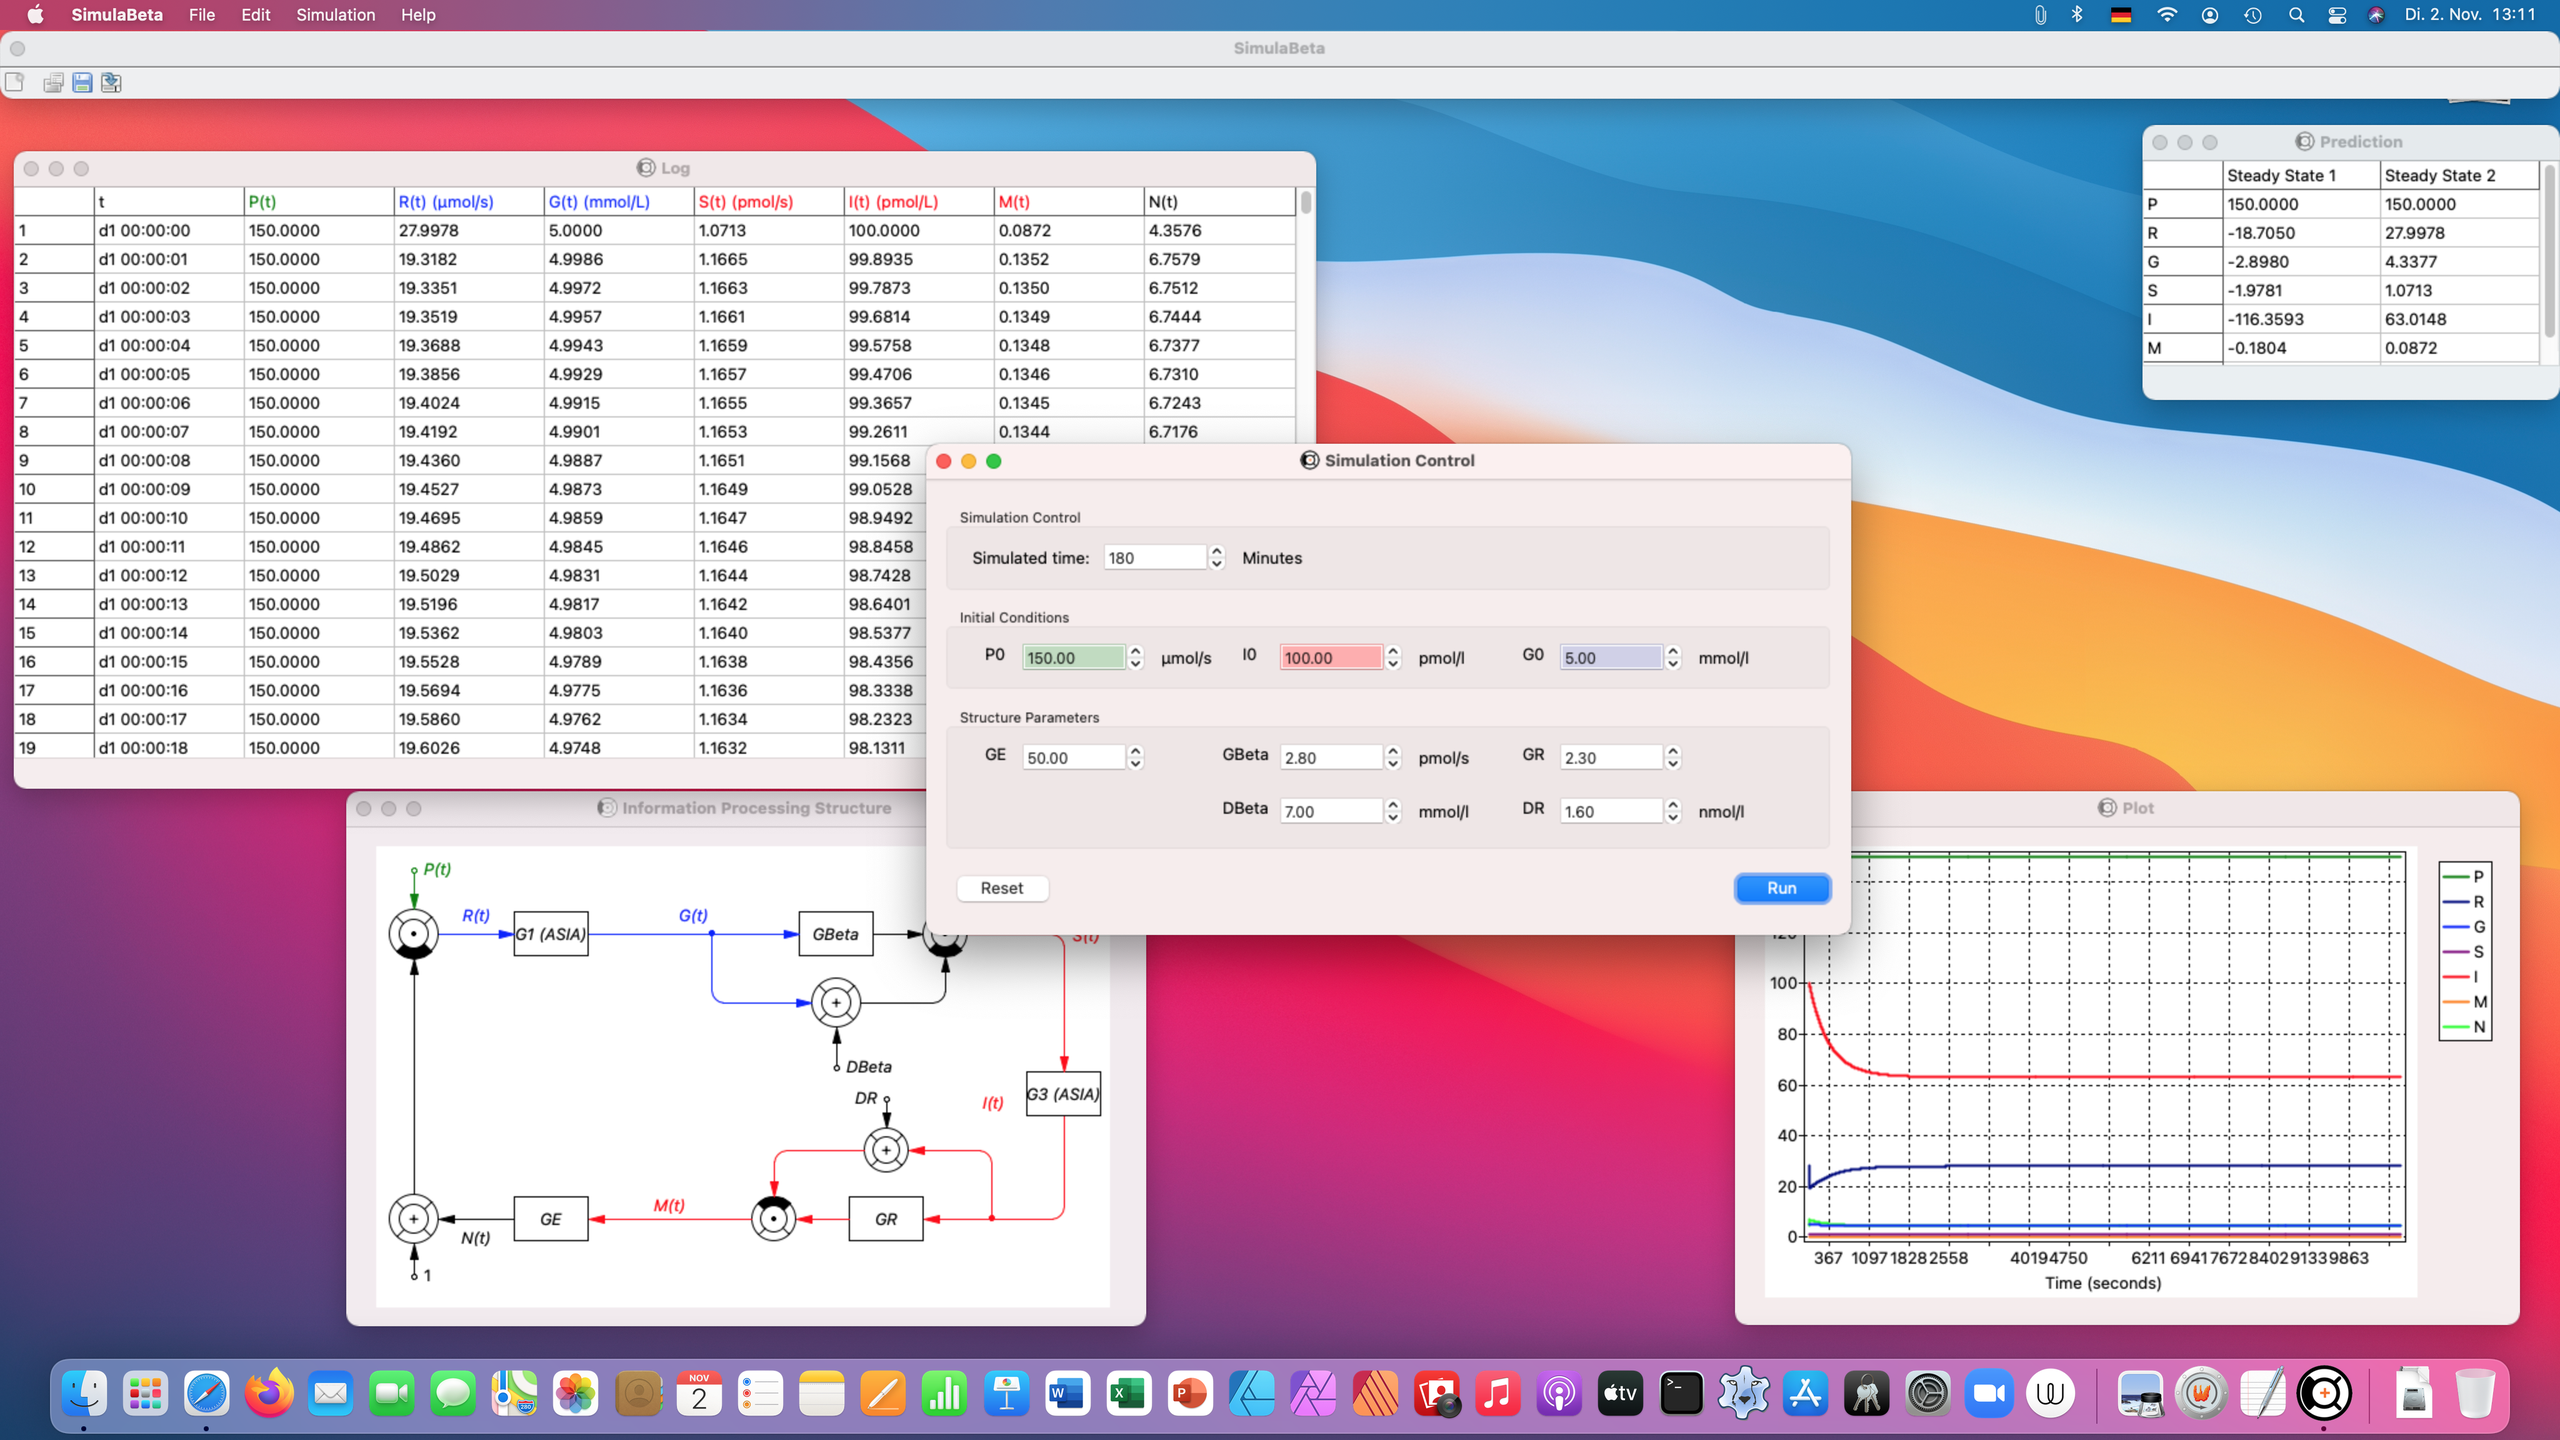Open Calendar from the Dock
This screenshot has height=1440, width=2560.
click(x=699, y=1393)
